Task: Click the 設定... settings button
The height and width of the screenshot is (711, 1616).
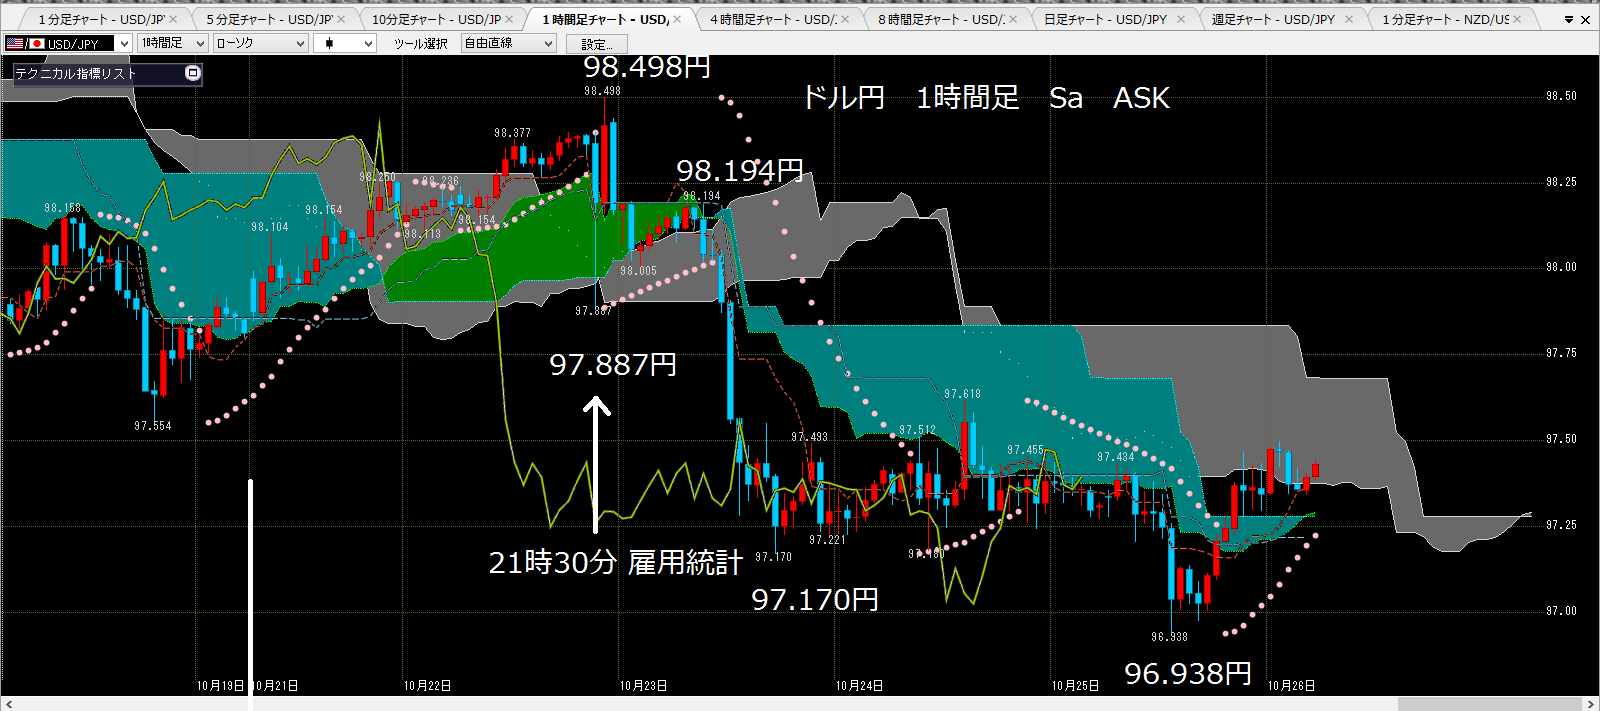Action: (x=597, y=44)
